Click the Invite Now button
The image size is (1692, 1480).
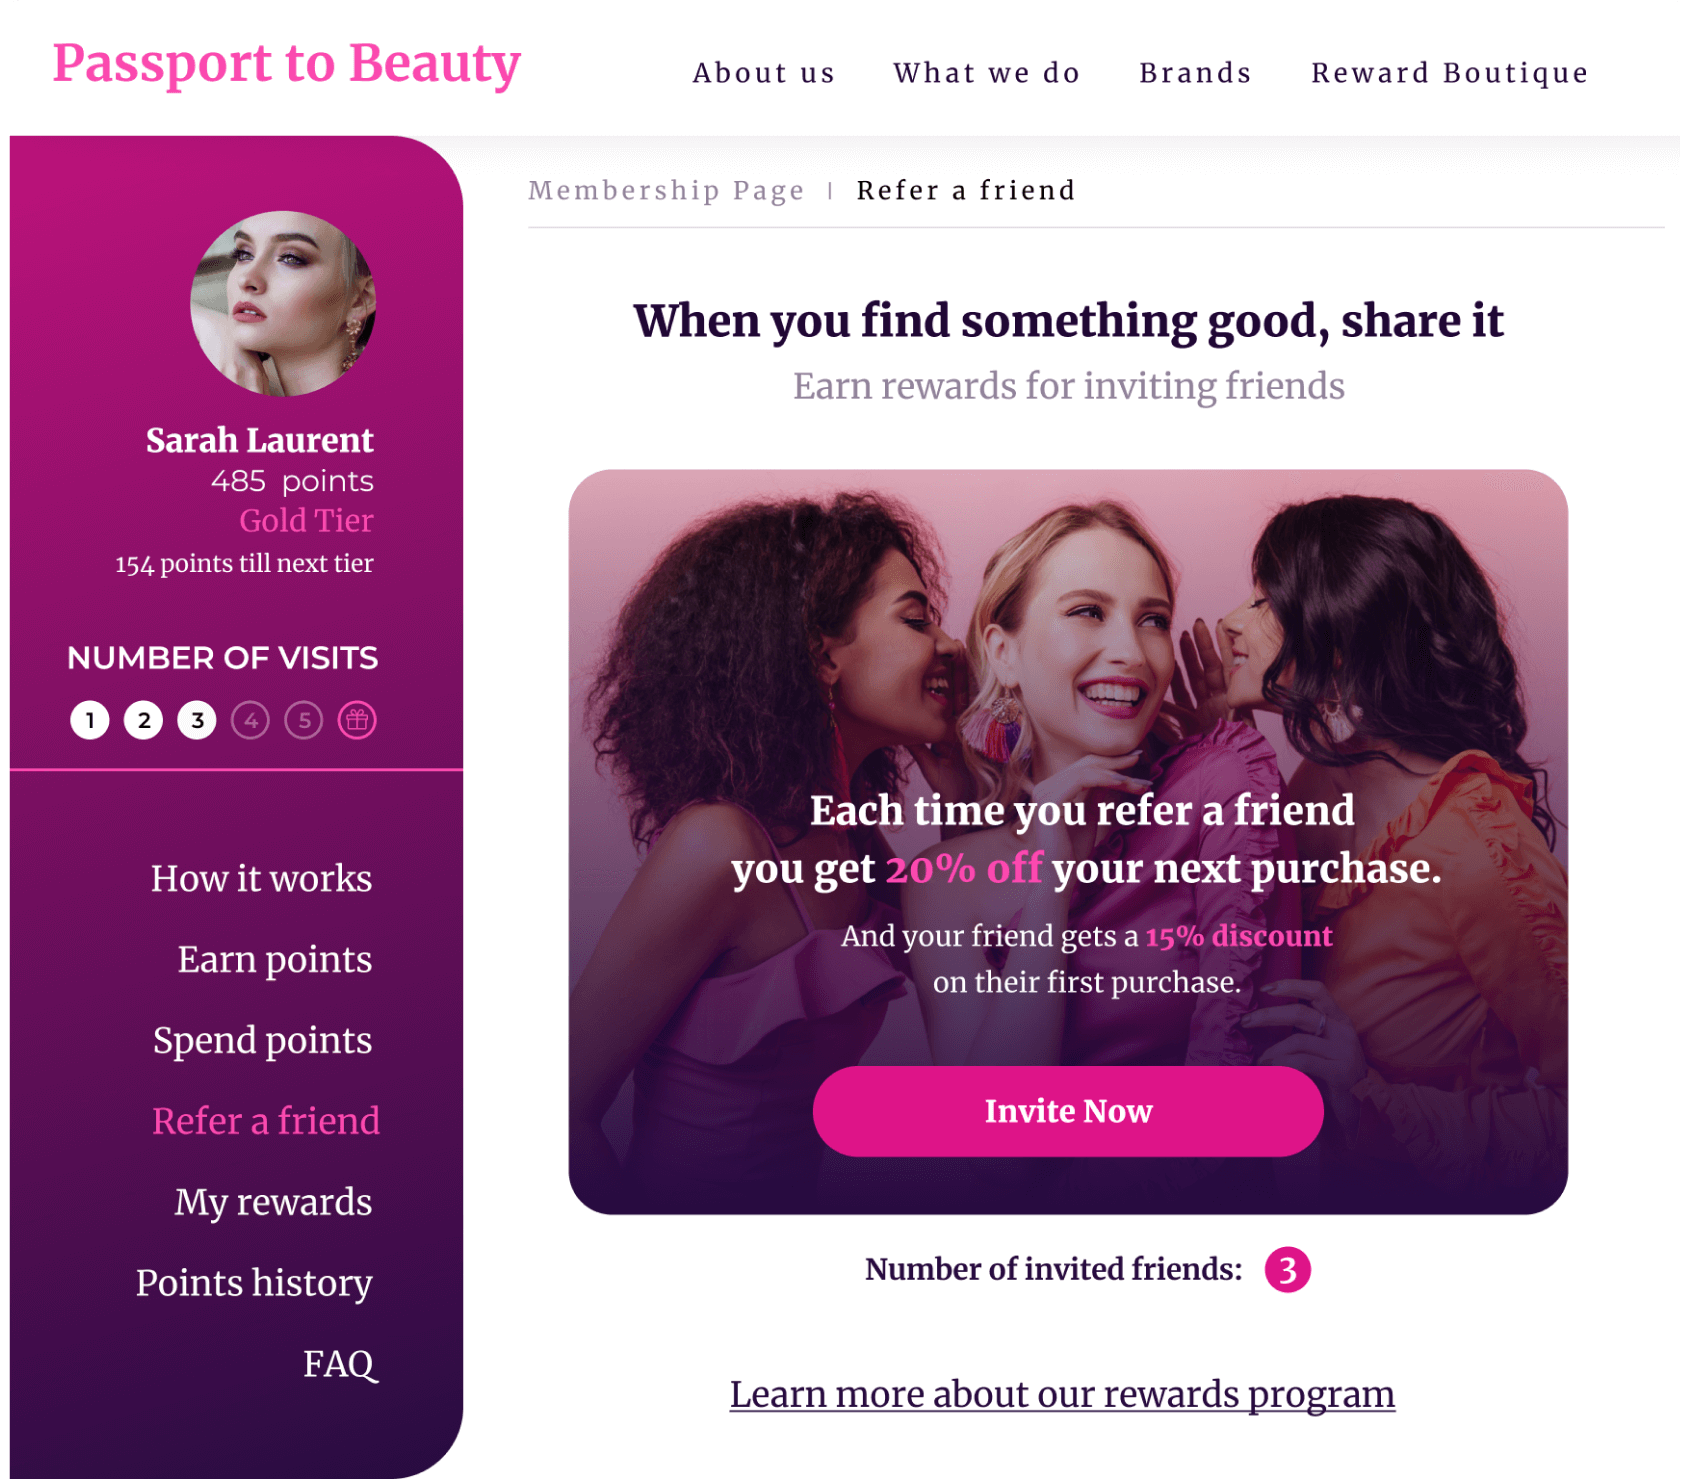pyautogui.click(x=1068, y=1111)
